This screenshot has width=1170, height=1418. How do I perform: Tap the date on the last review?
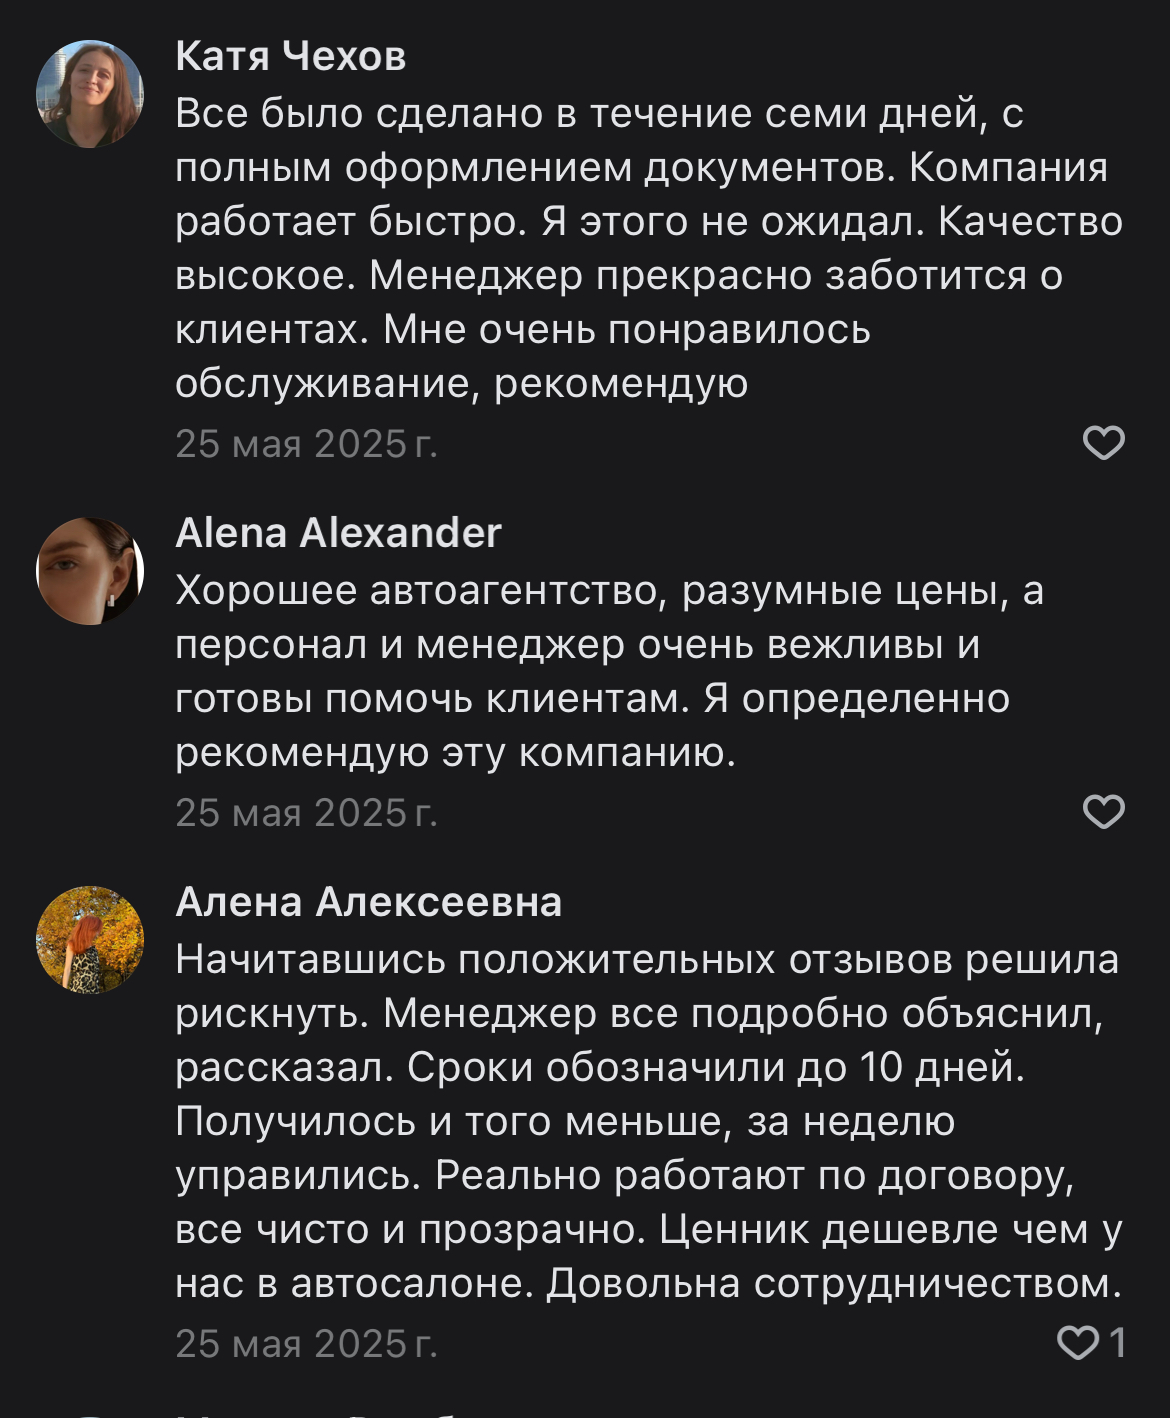pyautogui.click(x=307, y=1343)
